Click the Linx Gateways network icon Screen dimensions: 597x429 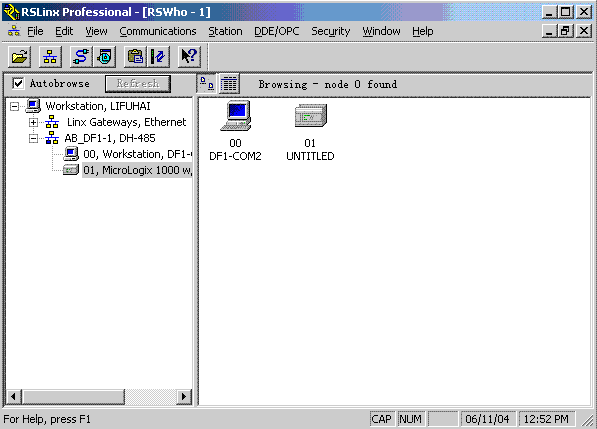(x=52, y=122)
